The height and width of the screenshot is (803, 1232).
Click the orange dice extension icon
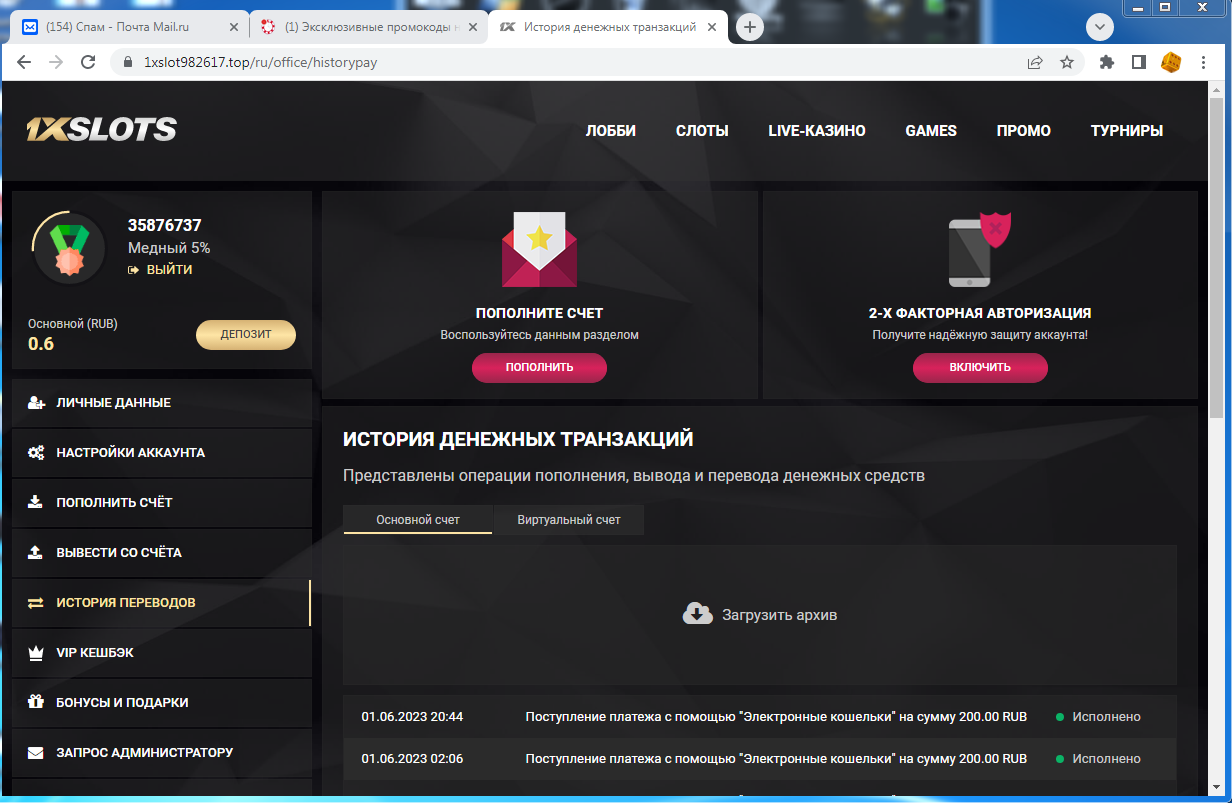click(1170, 62)
